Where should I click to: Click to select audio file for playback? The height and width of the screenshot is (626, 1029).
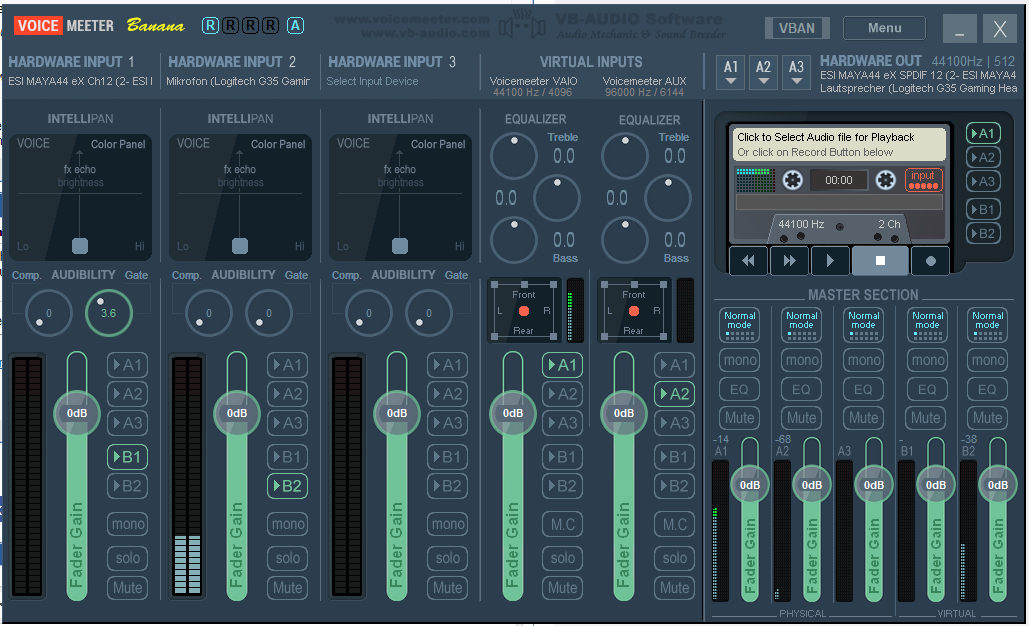click(839, 144)
